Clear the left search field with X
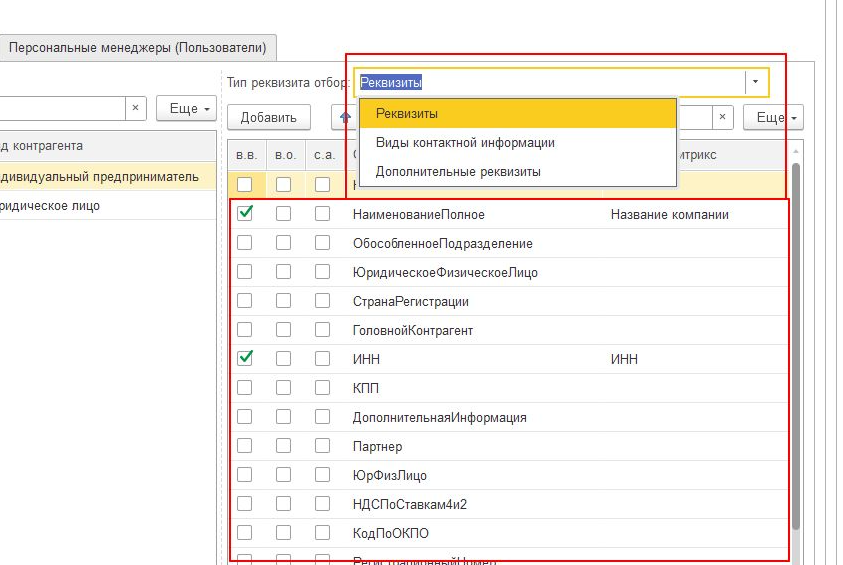This screenshot has width=843, height=565. coord(136,108)
